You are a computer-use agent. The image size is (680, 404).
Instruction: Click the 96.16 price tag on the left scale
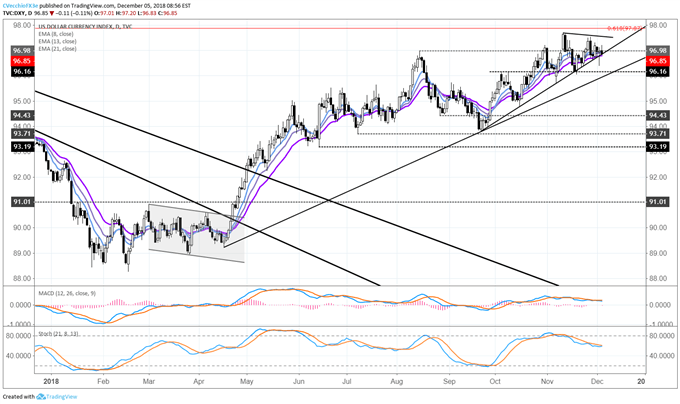pyautogui.click(x=22, y=72)
